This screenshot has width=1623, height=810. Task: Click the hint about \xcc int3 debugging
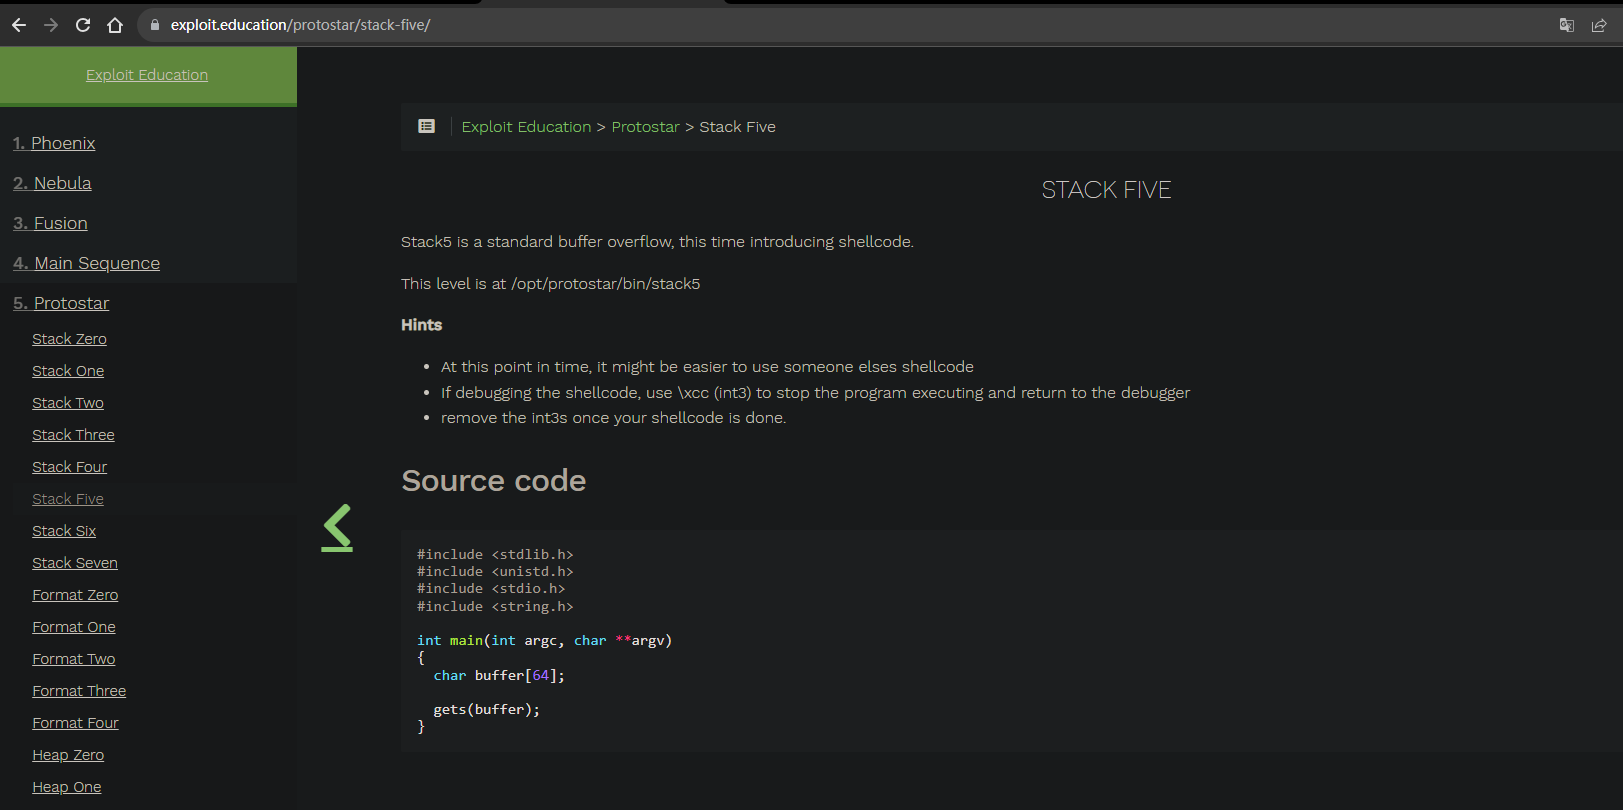815,393
